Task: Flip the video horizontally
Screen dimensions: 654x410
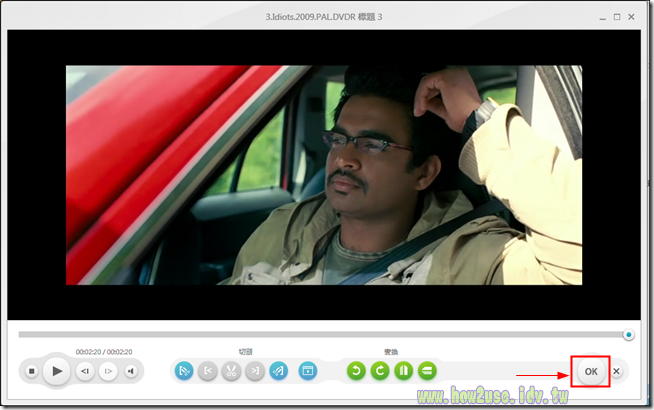Action: pyautogui.click(x=403, y=371)
